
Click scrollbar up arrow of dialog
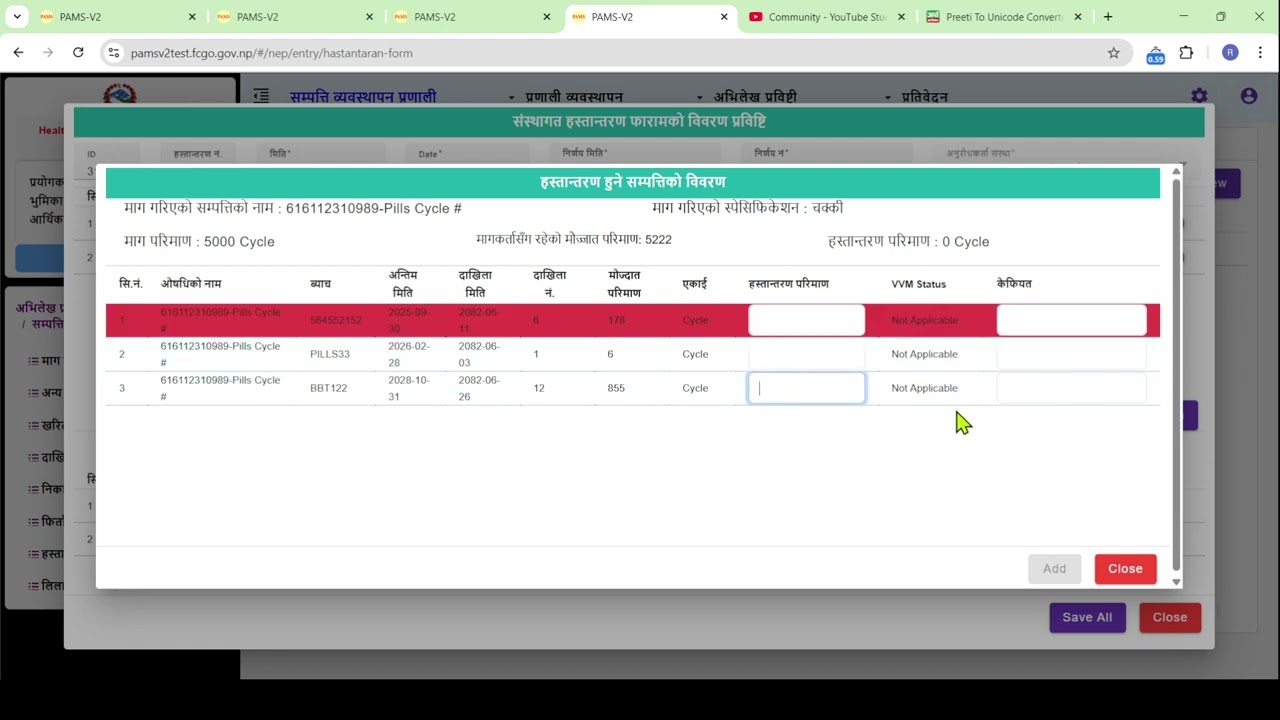pyautogui.click(x=1176, y=173)
